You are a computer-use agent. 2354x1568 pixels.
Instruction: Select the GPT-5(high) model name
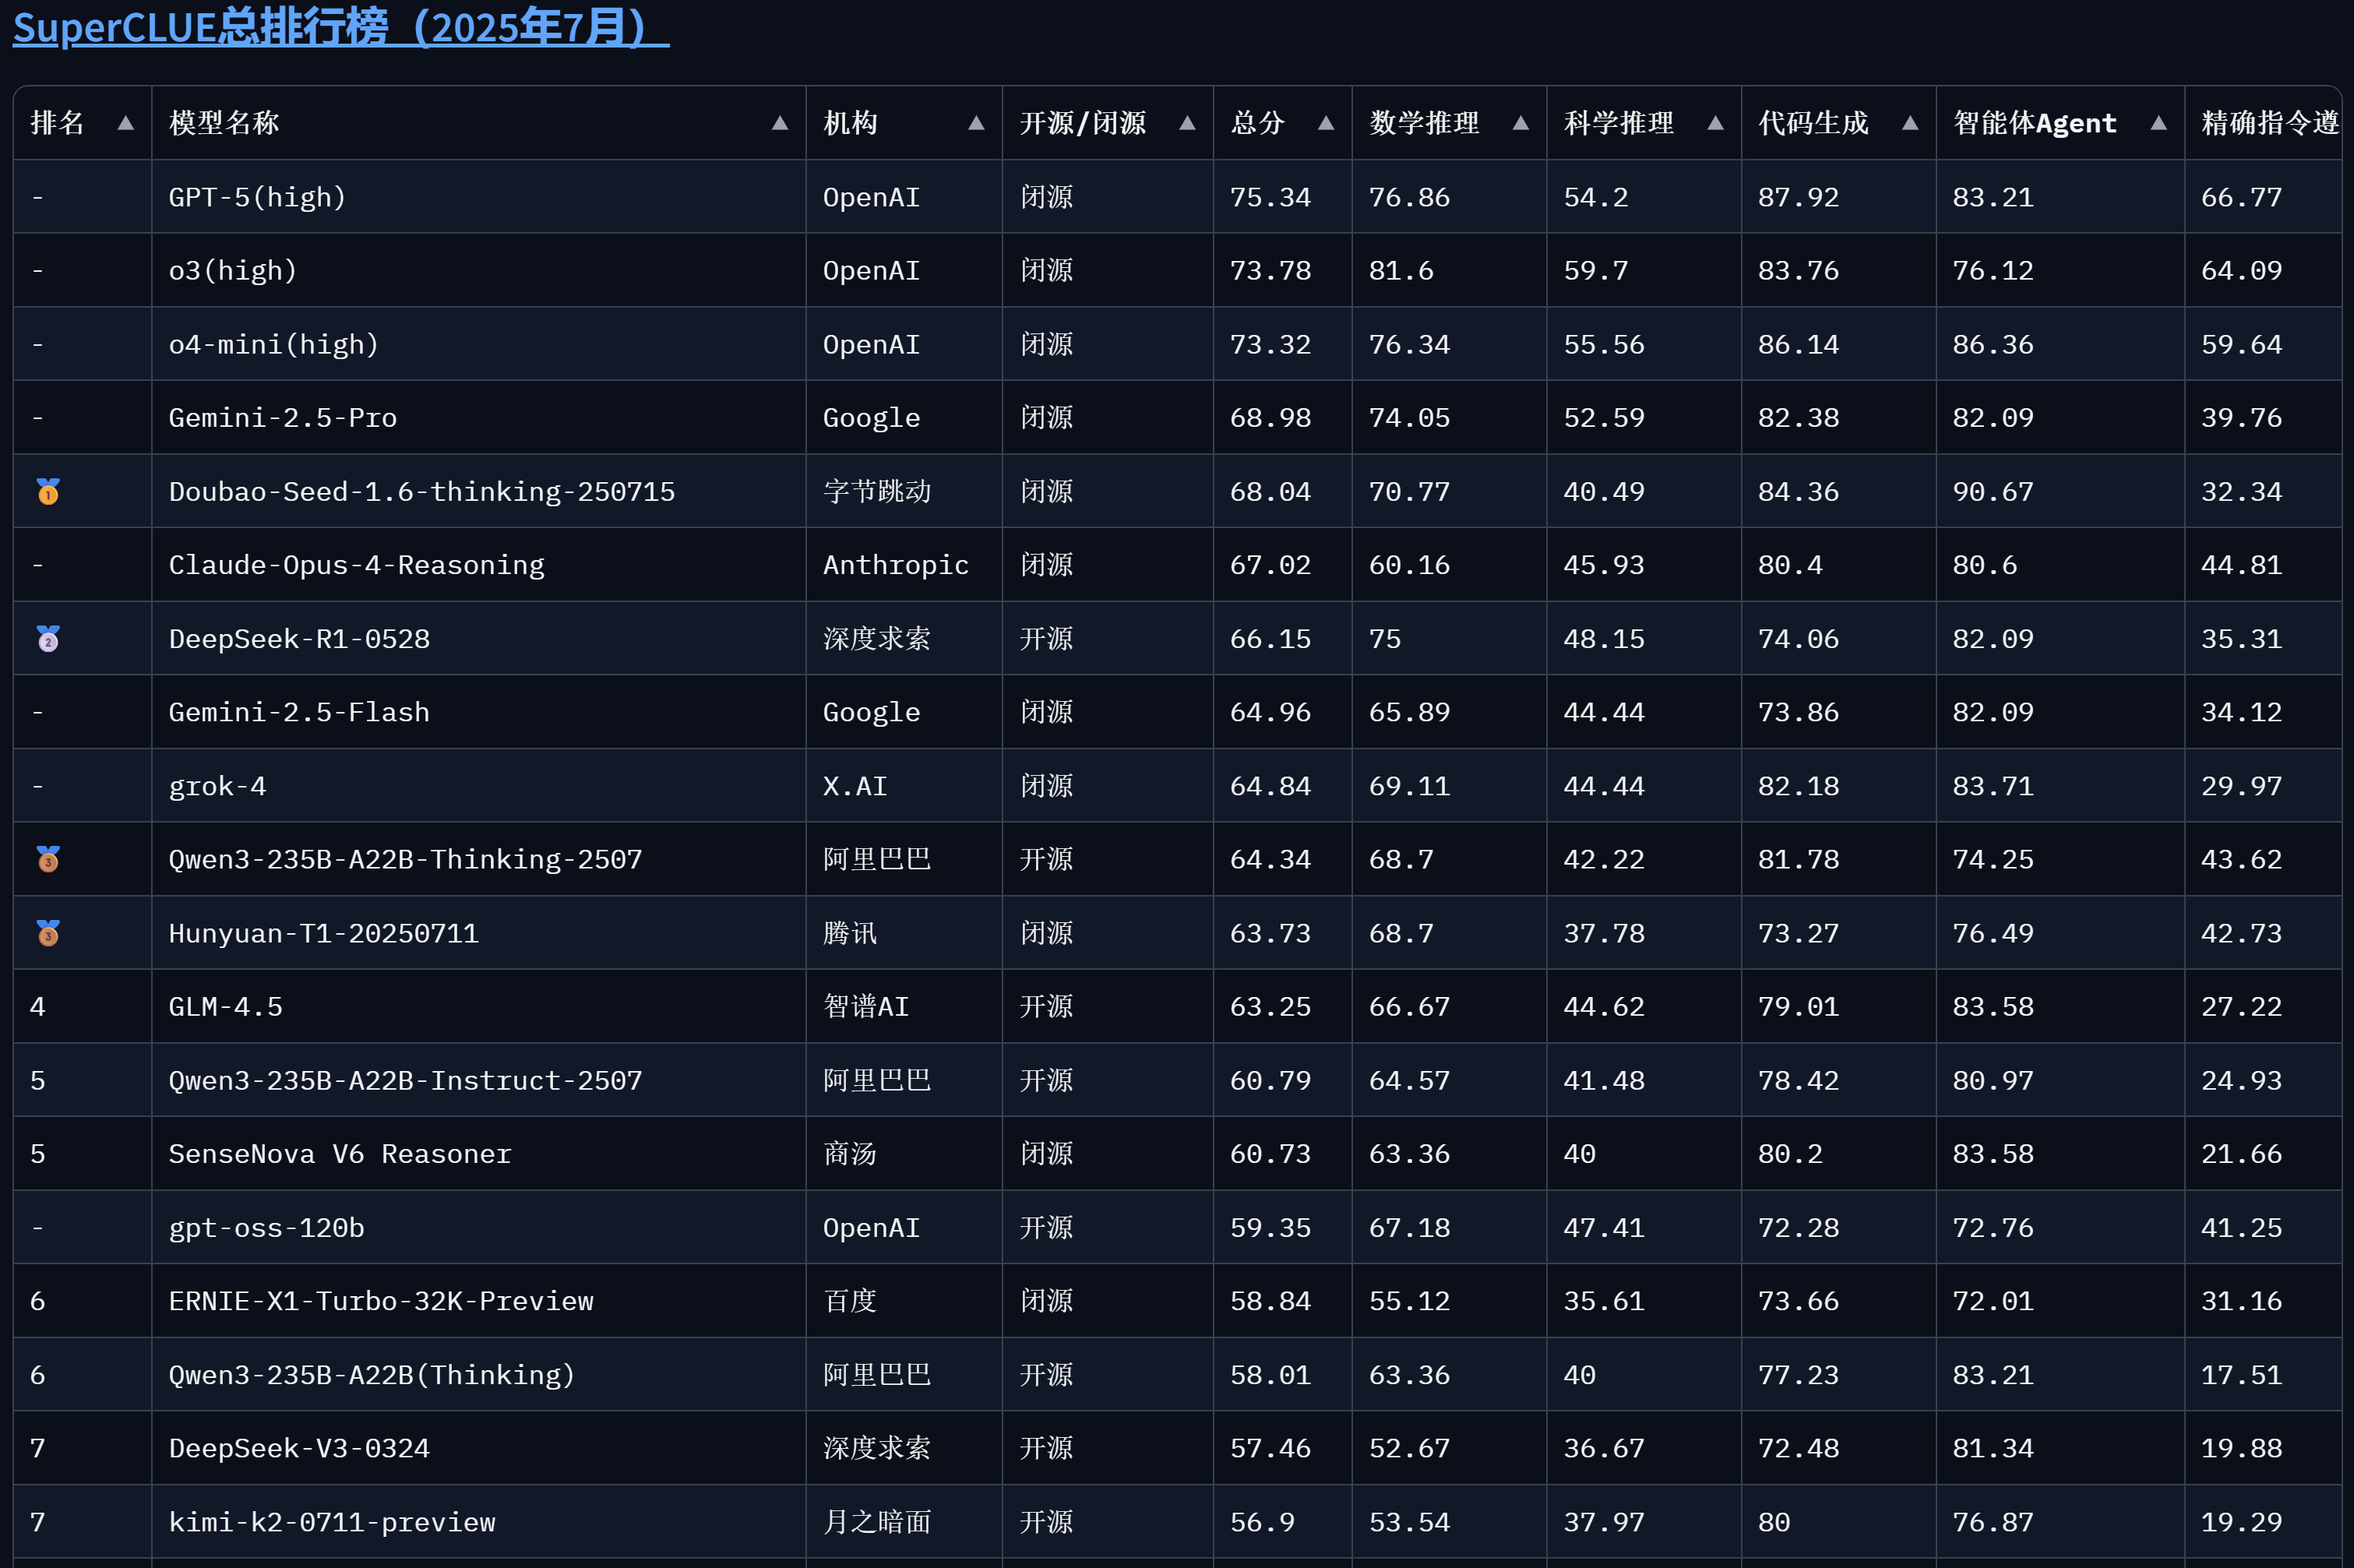[x=257, y=197]
